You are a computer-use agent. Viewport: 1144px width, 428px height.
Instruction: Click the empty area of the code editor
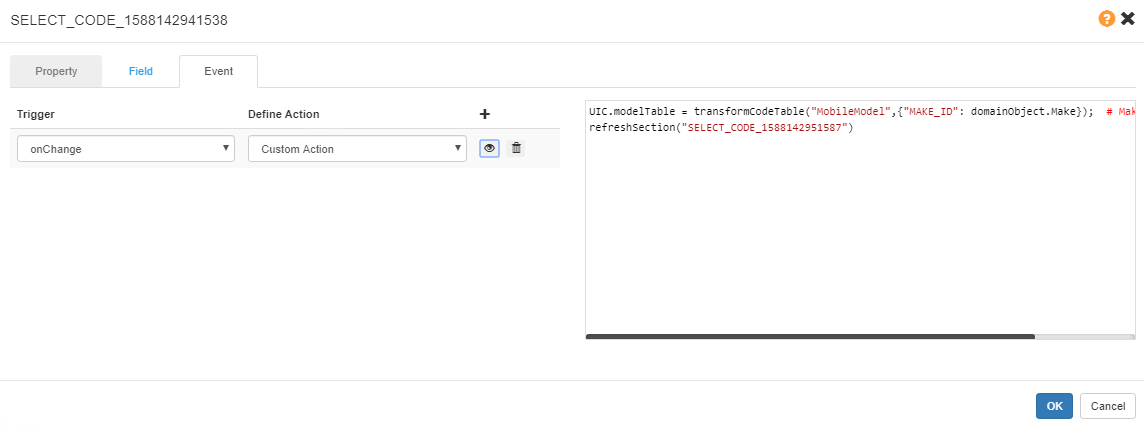pos(860,240)
